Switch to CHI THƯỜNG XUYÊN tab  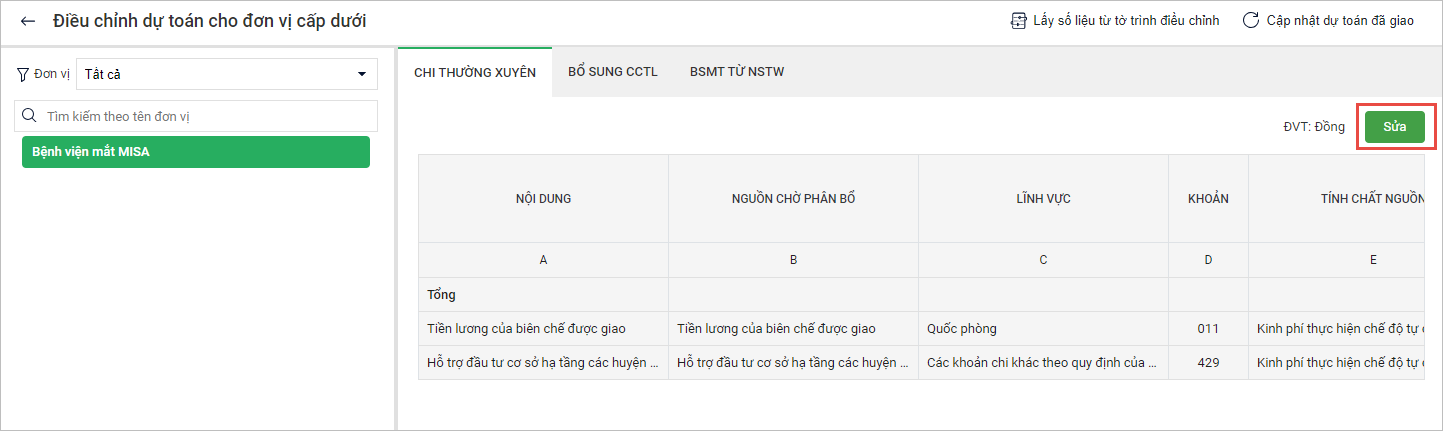[475, 72]
